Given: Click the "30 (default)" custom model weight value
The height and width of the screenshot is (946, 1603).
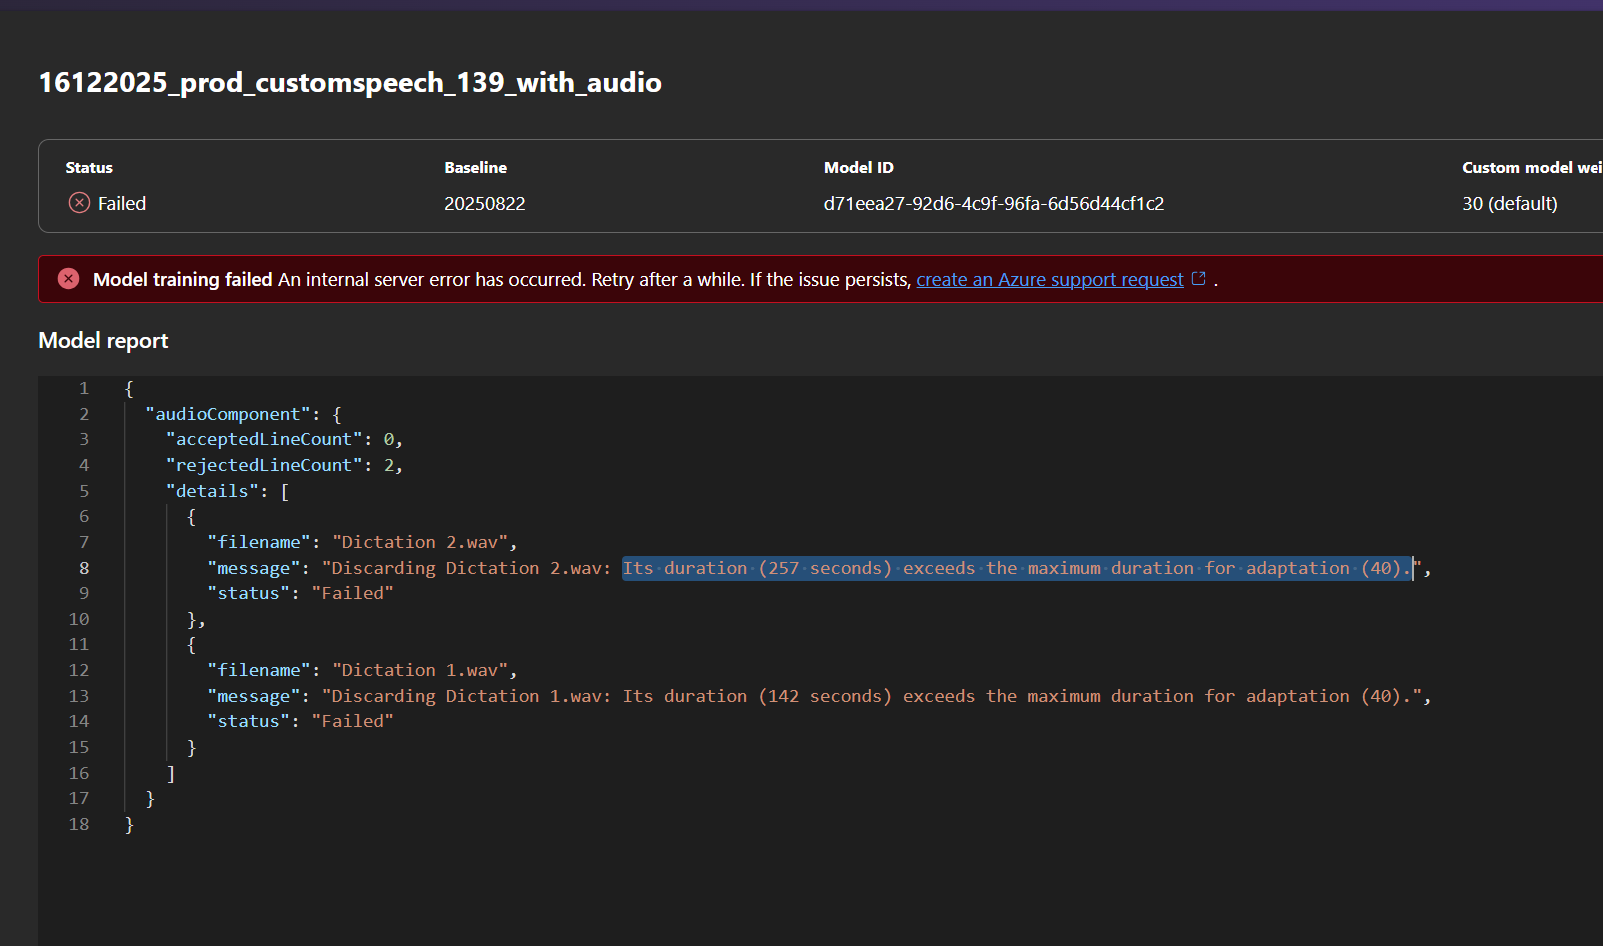Looking at the screenshot, I should click(x=1510, y=204).
